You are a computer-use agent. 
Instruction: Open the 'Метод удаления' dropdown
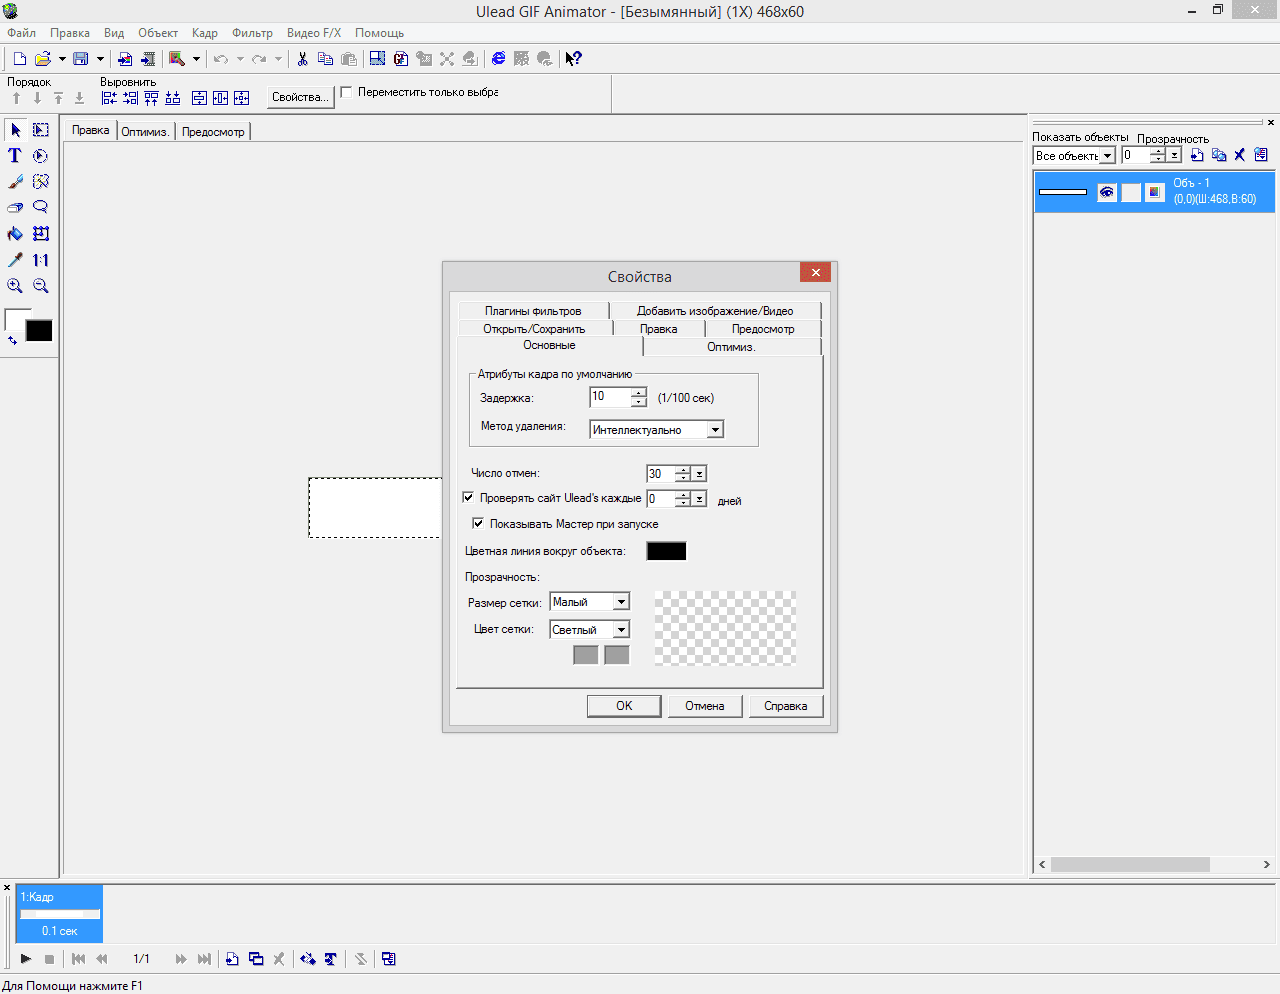[x=715, y=430]
